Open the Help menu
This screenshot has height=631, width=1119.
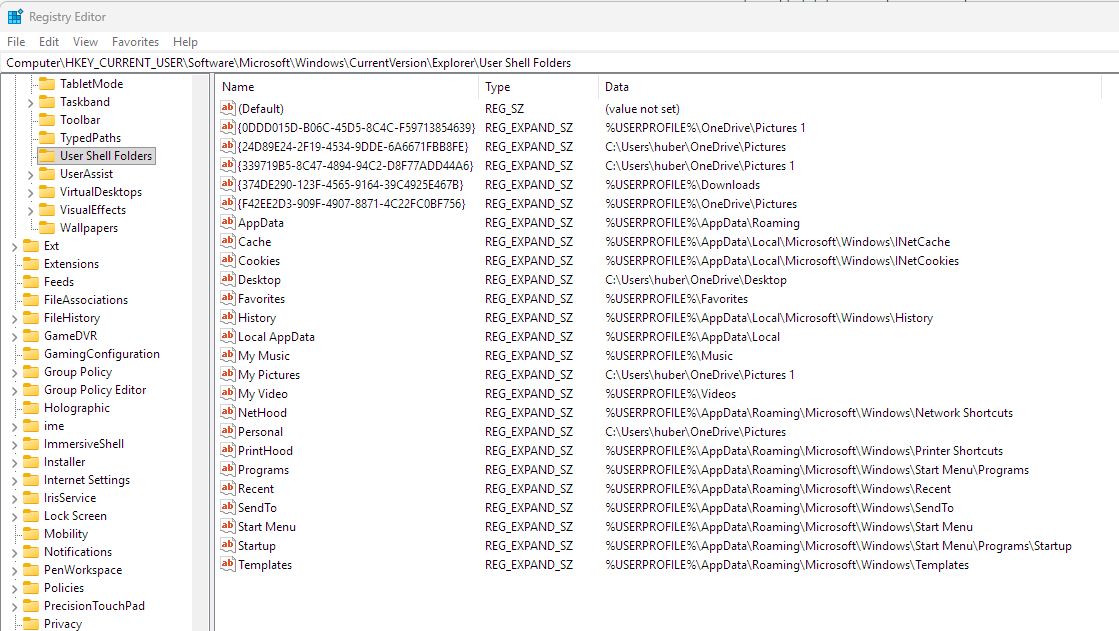[x=185, y=41]
